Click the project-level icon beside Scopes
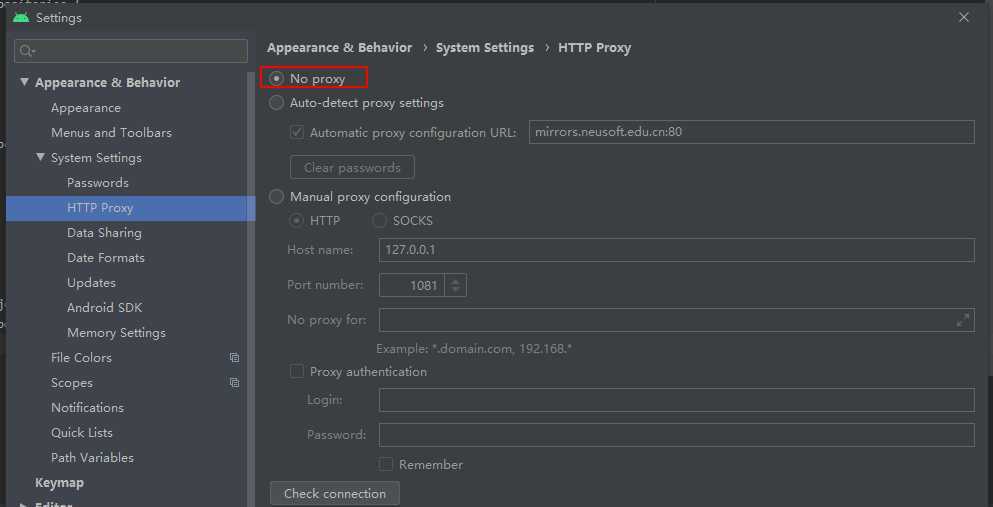 tap(234, 383)
